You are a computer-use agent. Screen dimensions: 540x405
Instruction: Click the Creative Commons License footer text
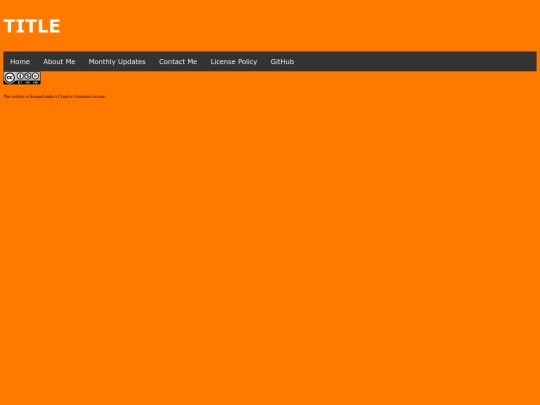54,97
